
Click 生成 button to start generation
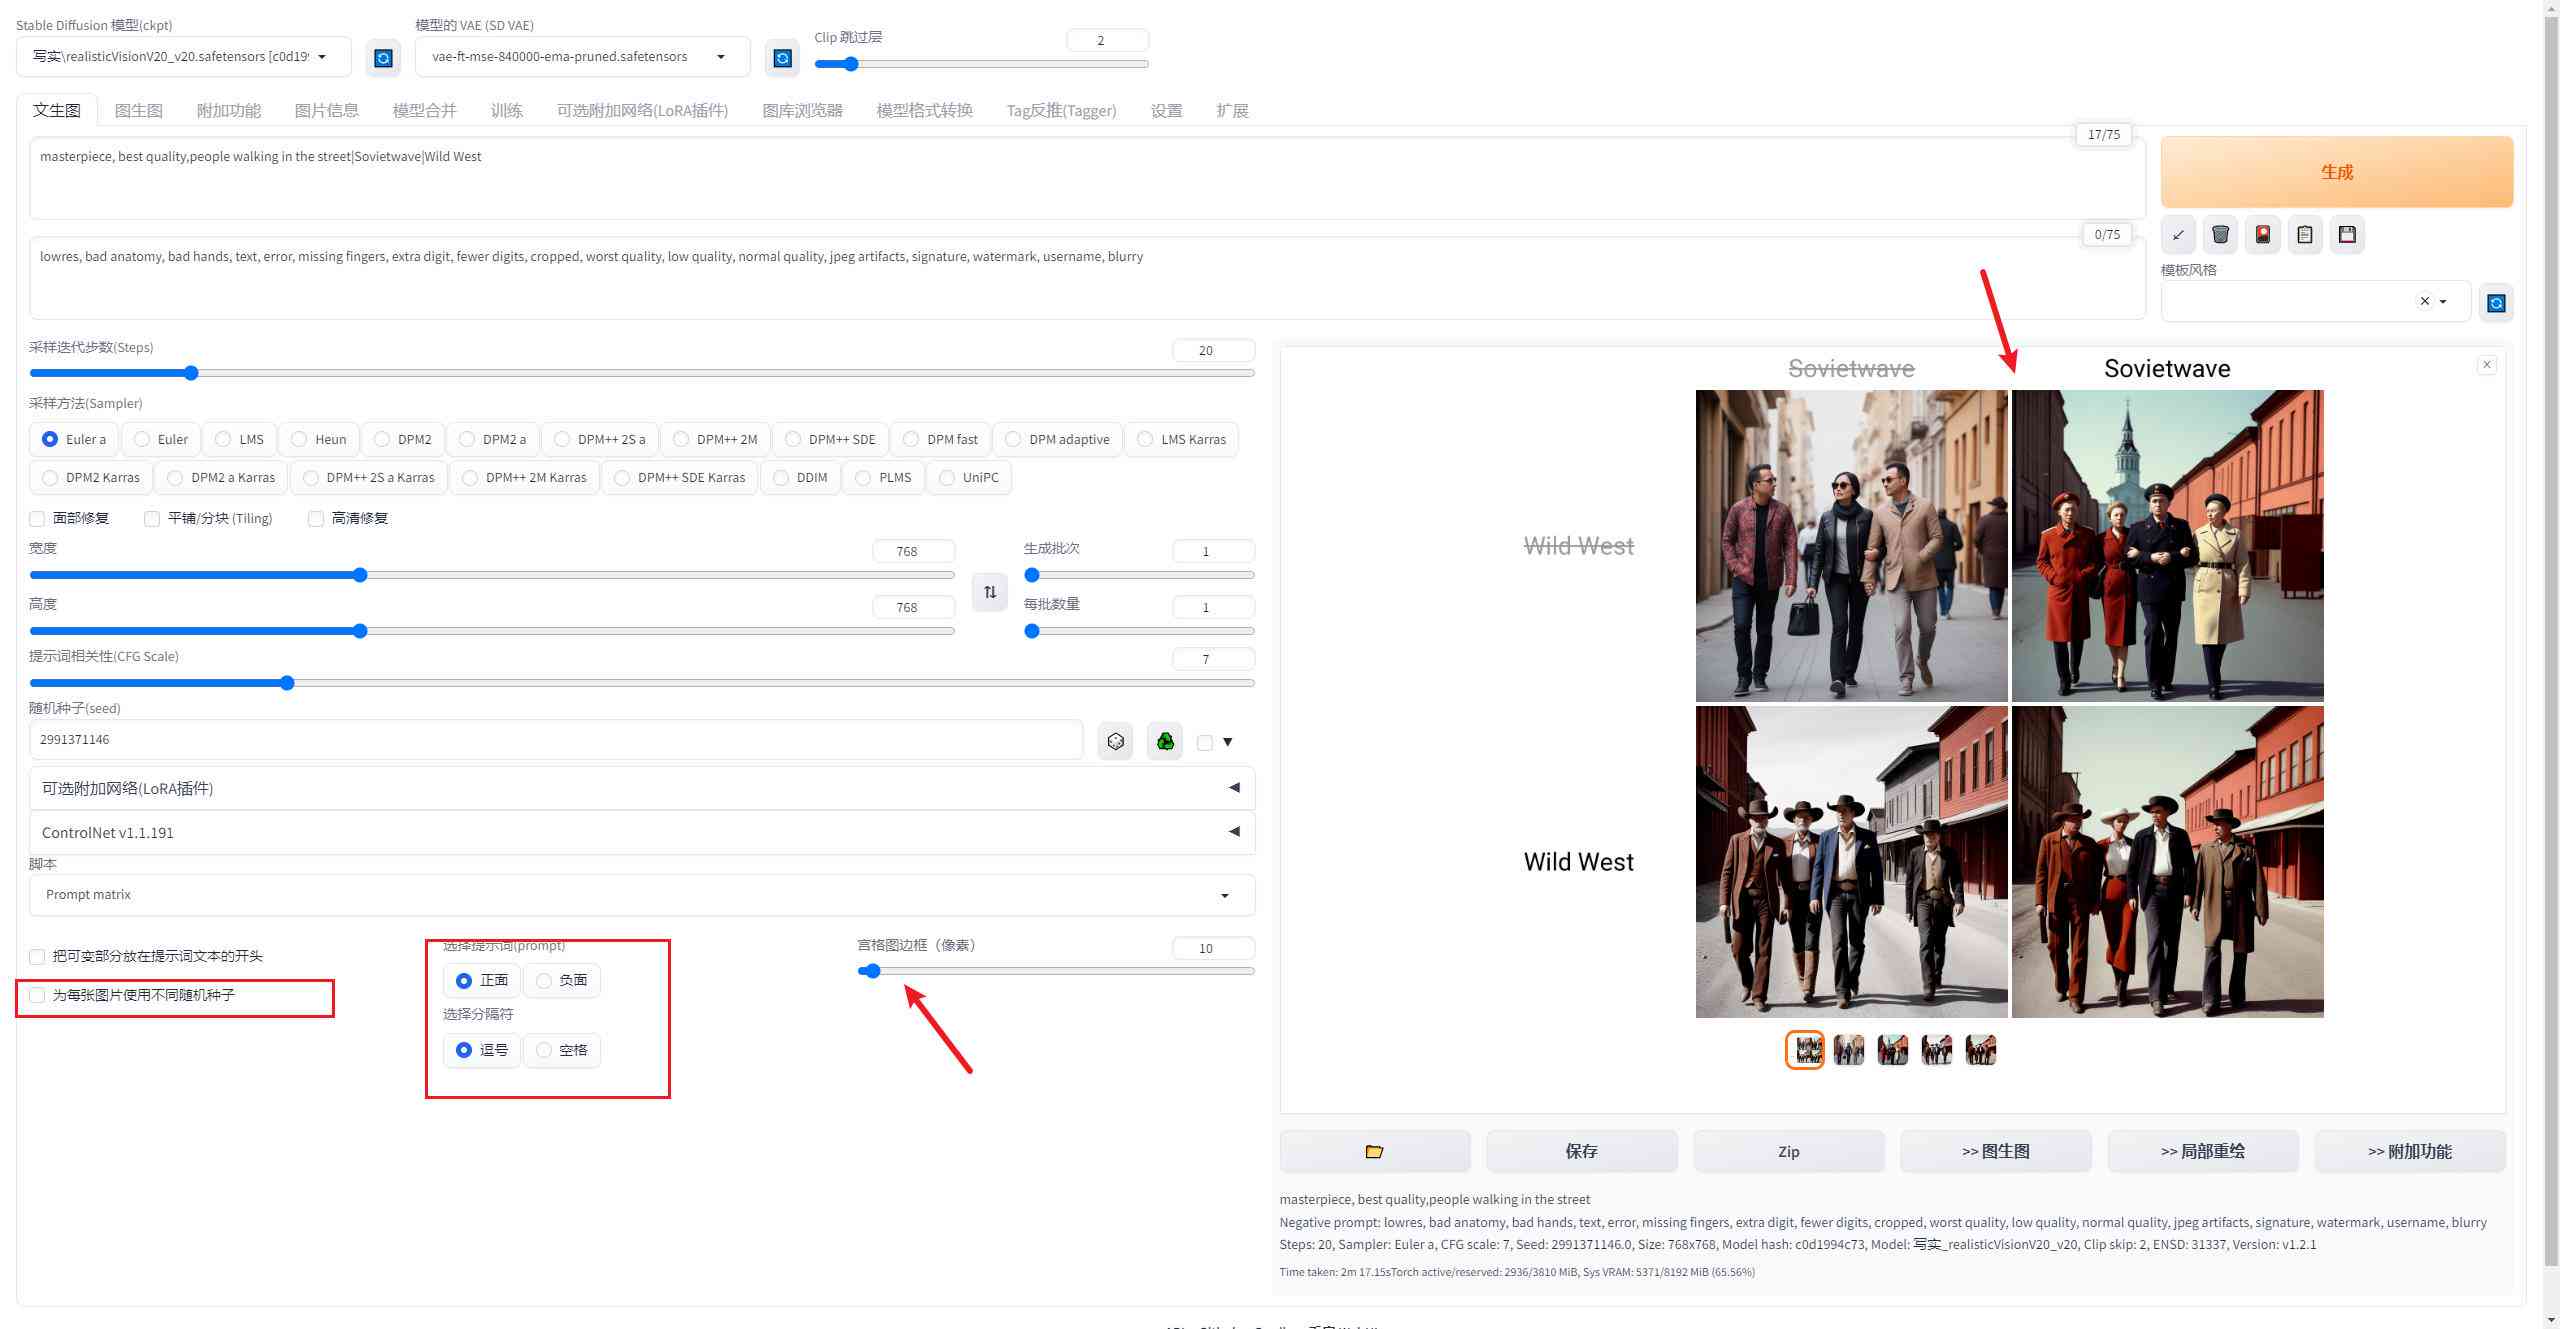click(x=2337, y=171)
